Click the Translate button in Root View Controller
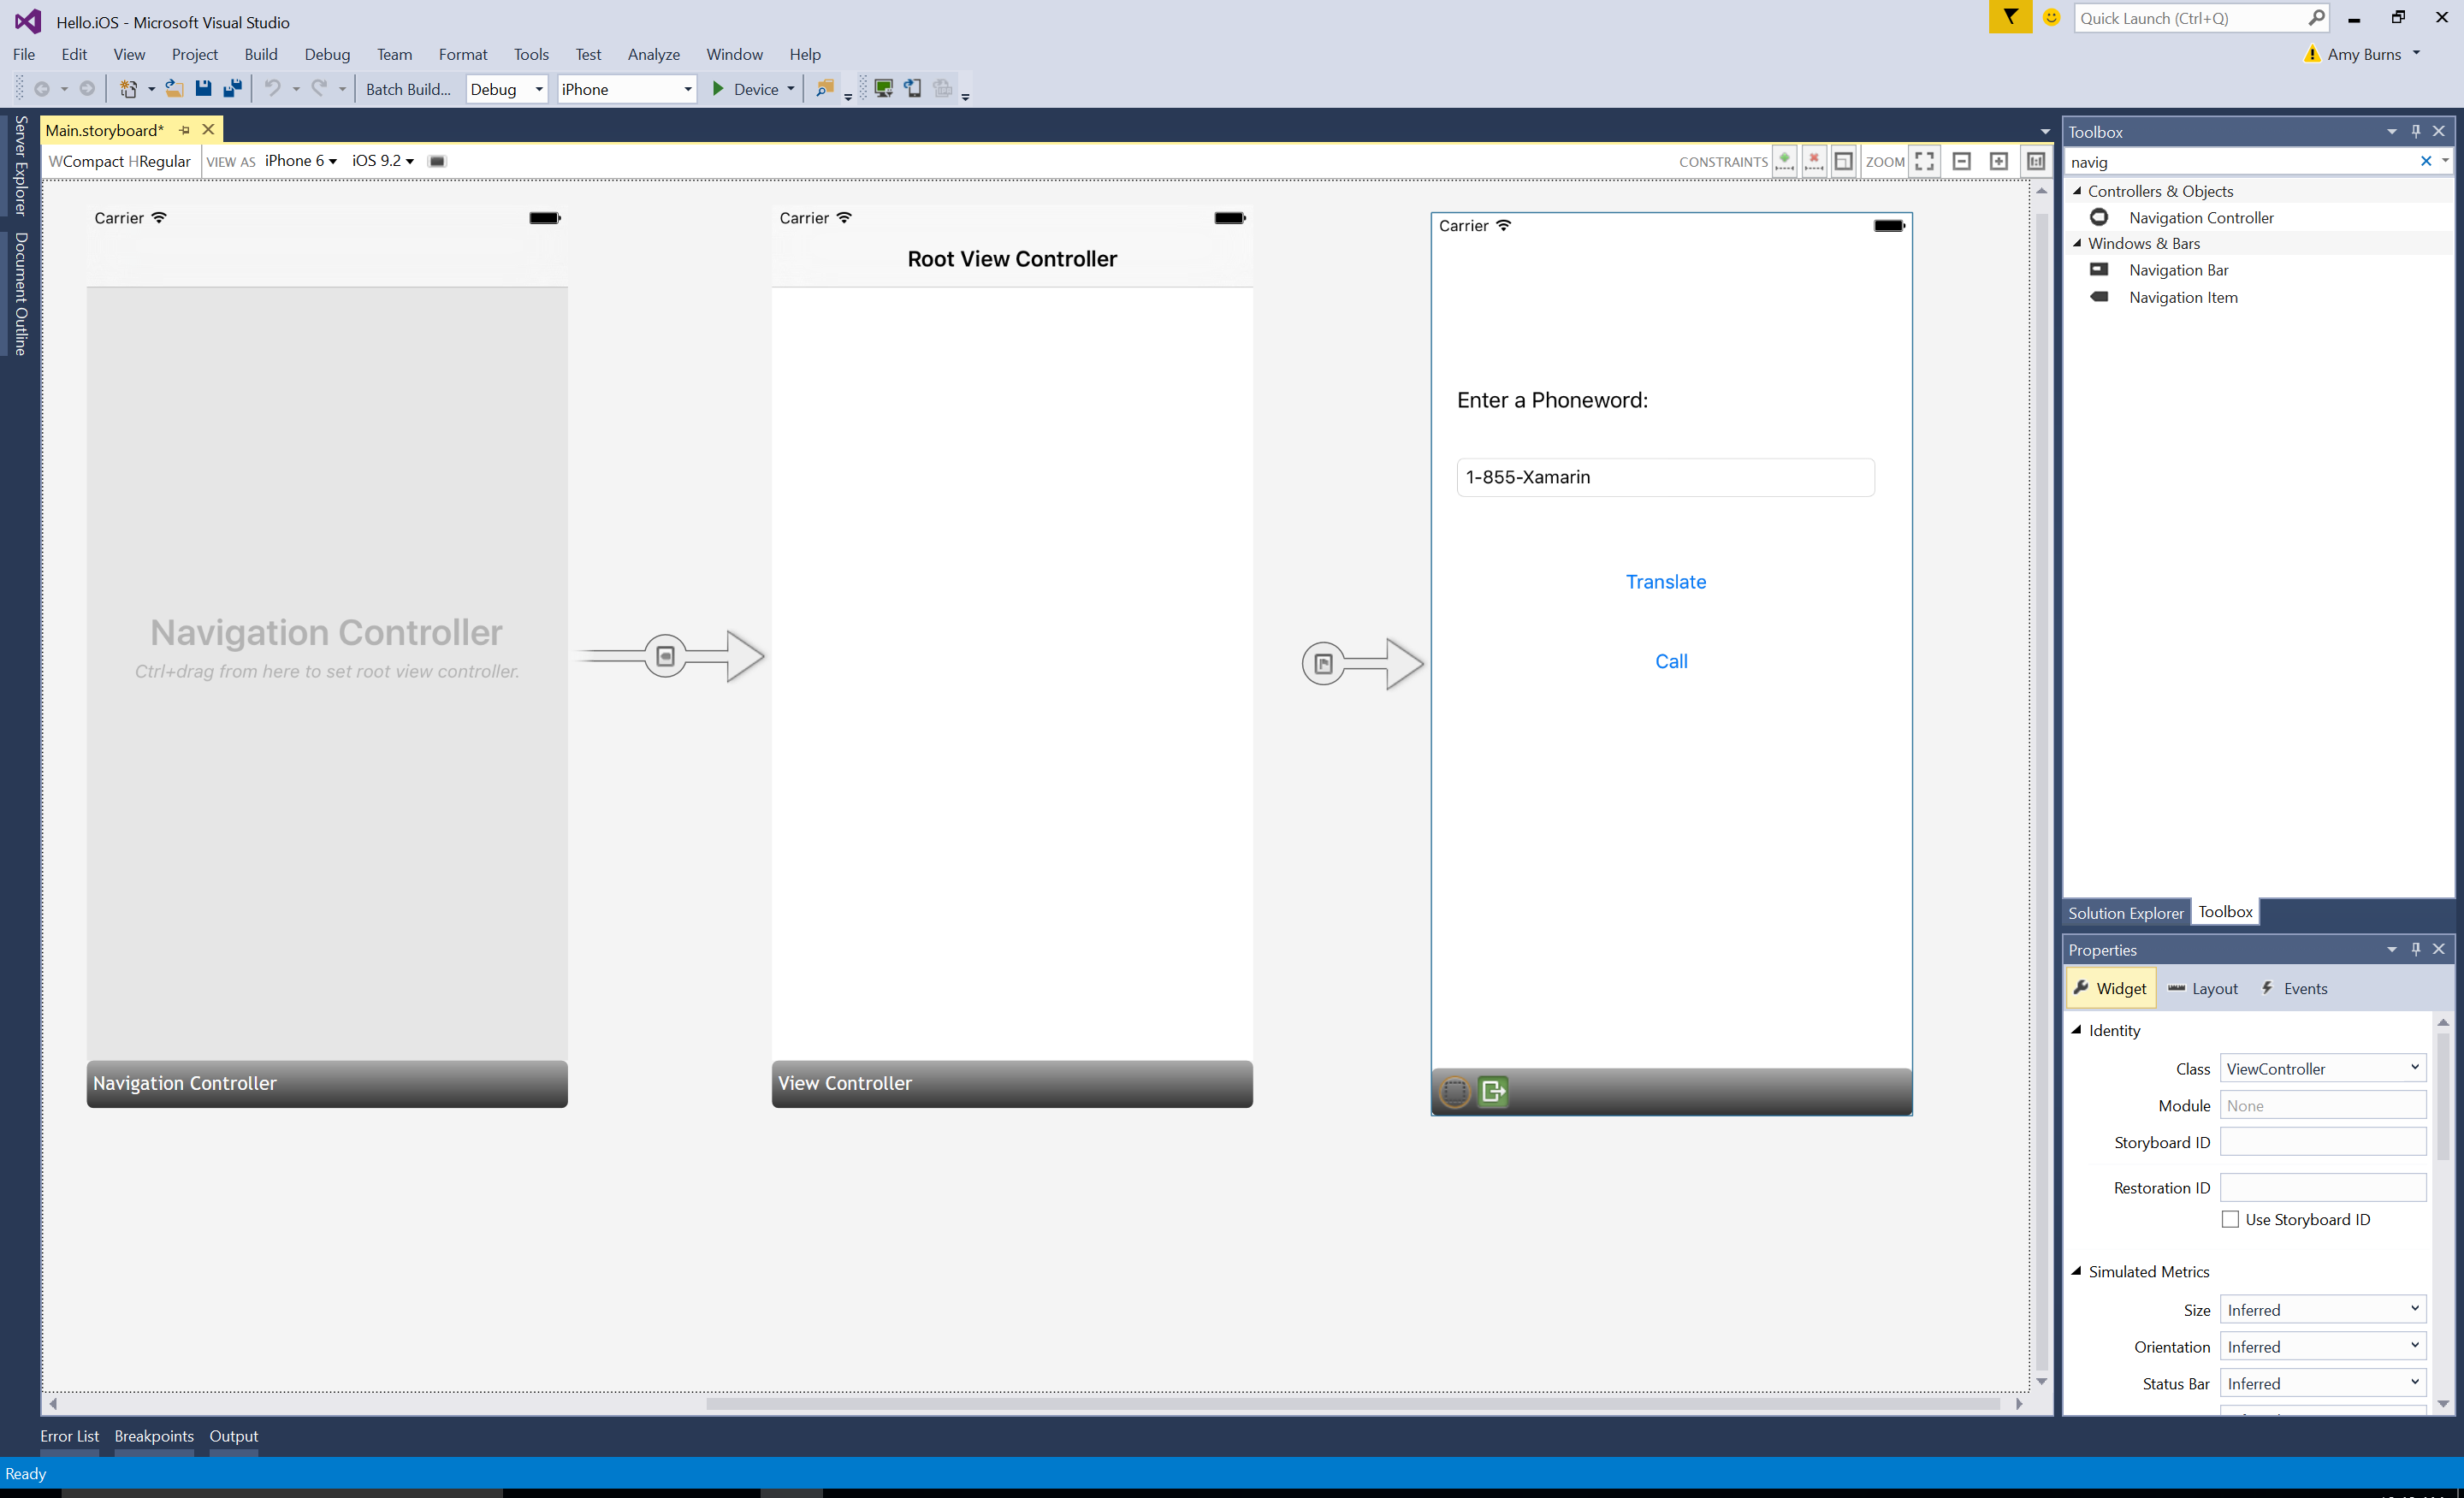This screenshot has height=1498, width=2464. point(1667,581)
